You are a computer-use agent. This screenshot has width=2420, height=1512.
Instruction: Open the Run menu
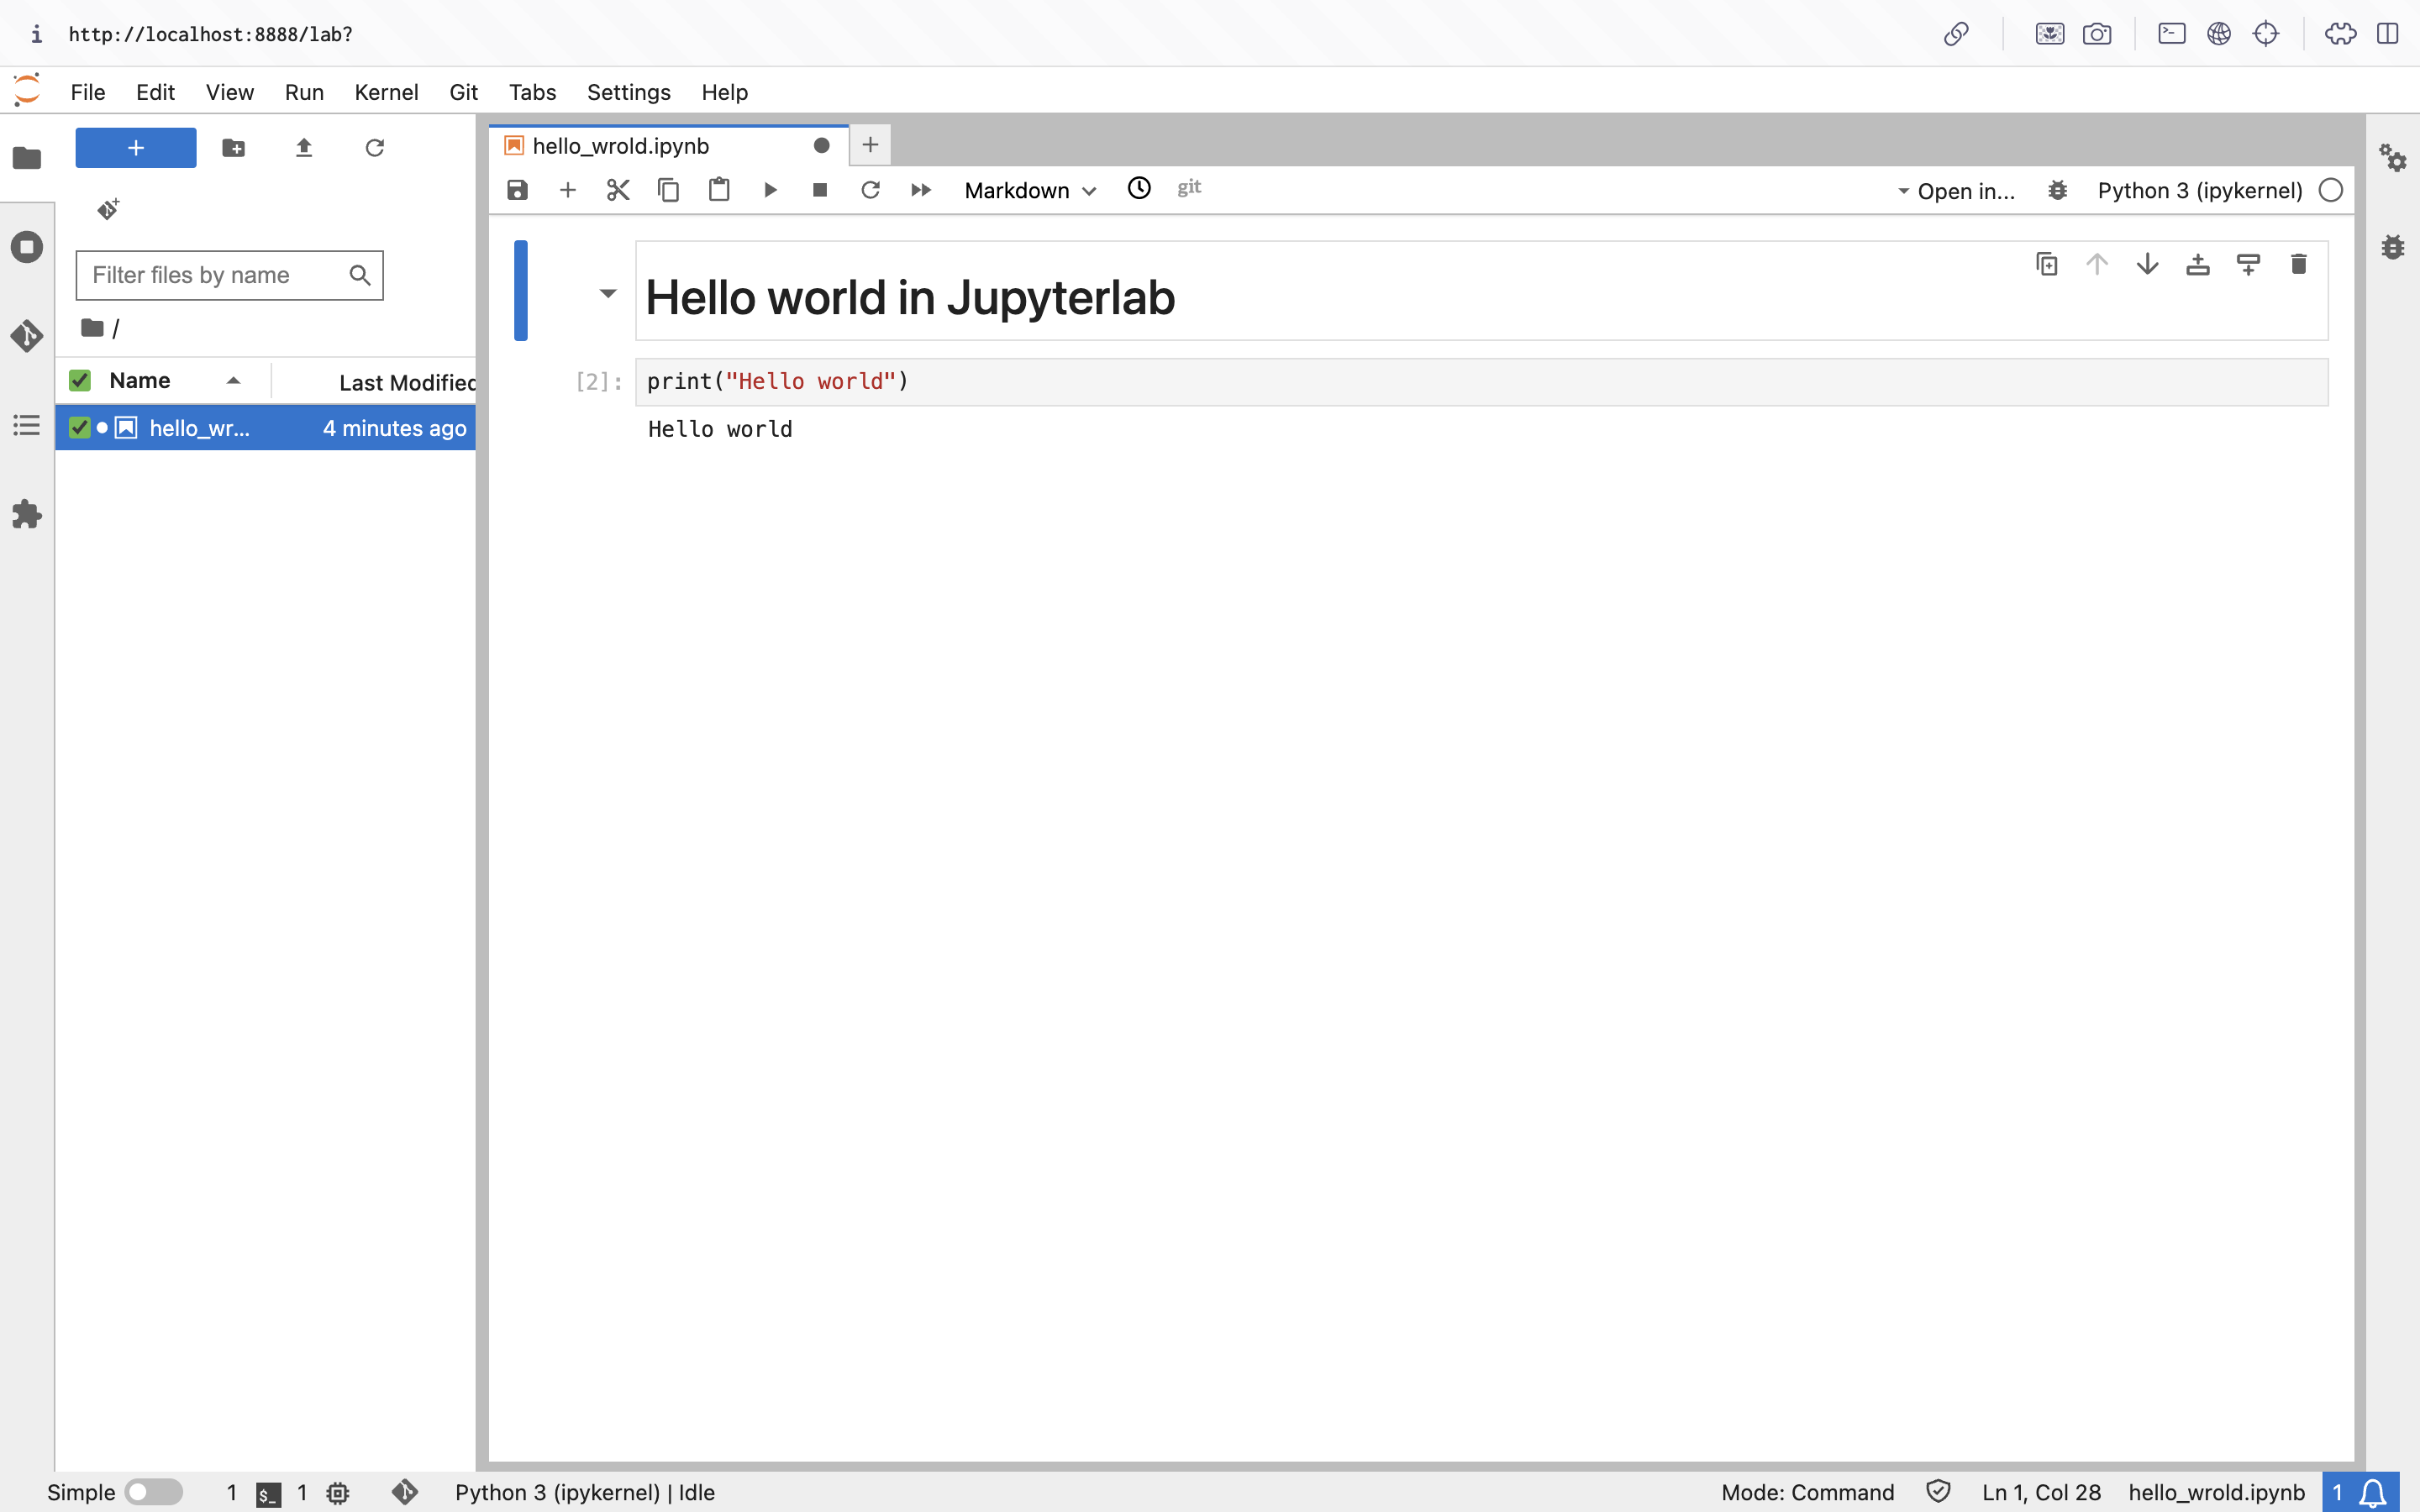pos(304,92)
